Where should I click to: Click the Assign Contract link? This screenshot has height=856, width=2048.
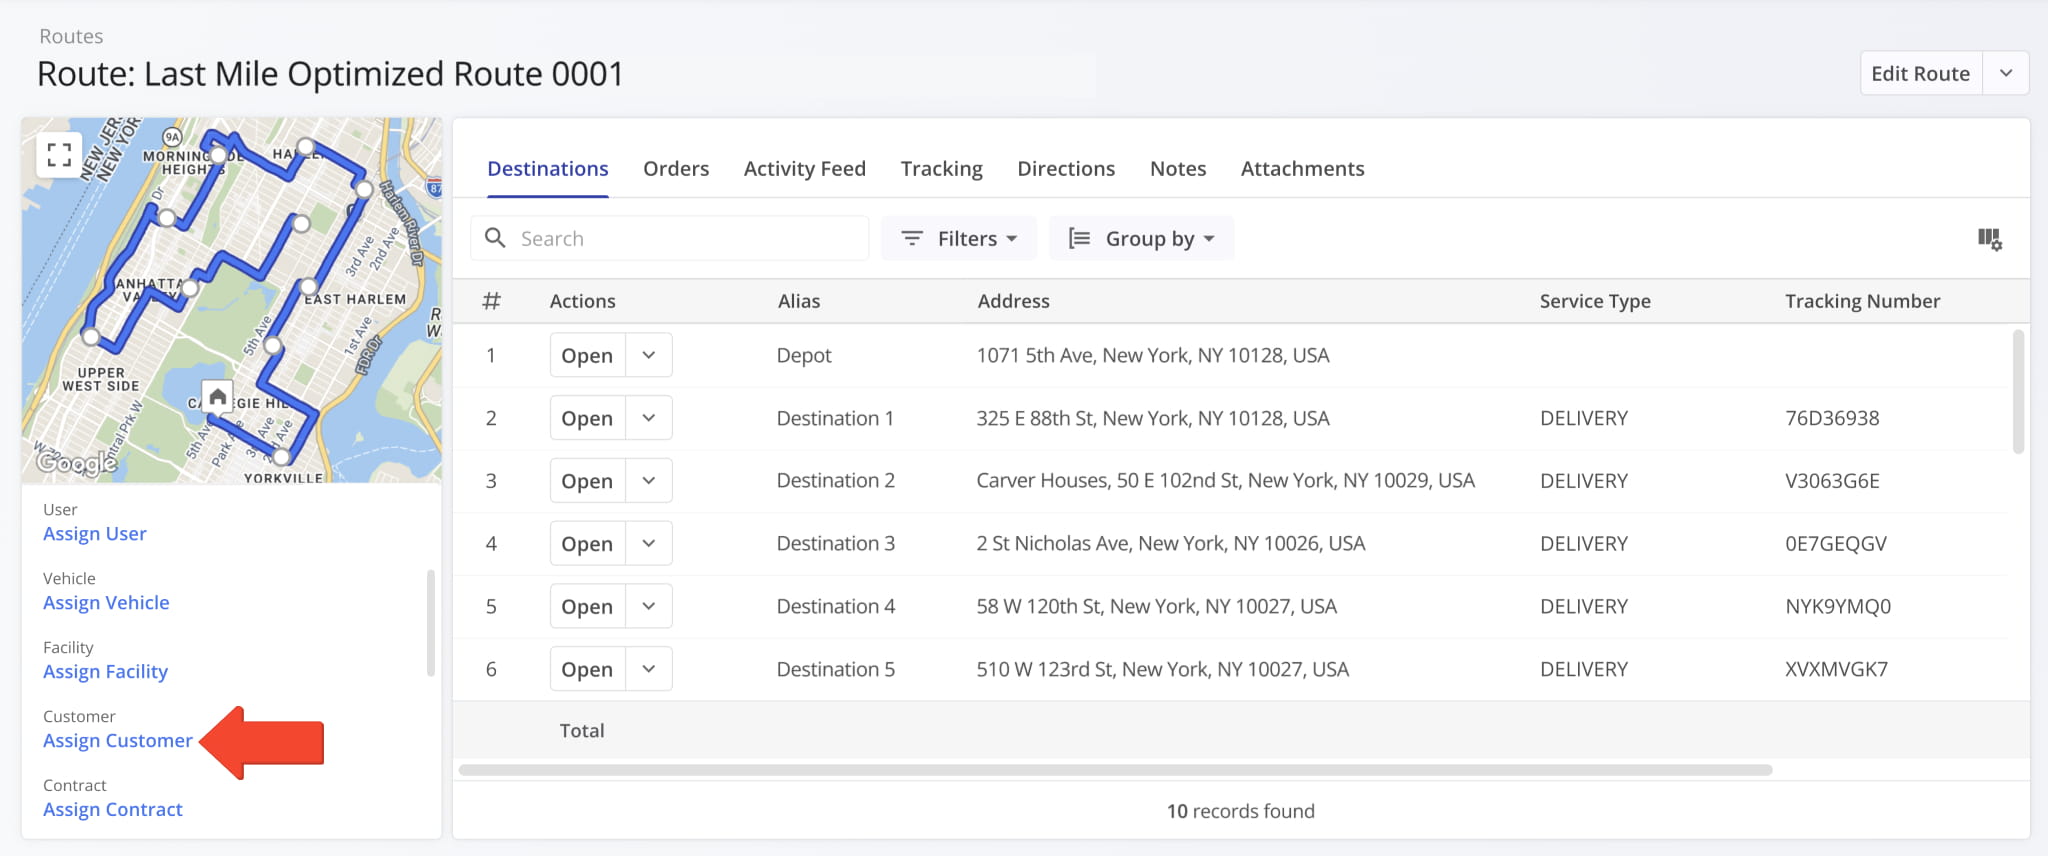tap(113, 810)
